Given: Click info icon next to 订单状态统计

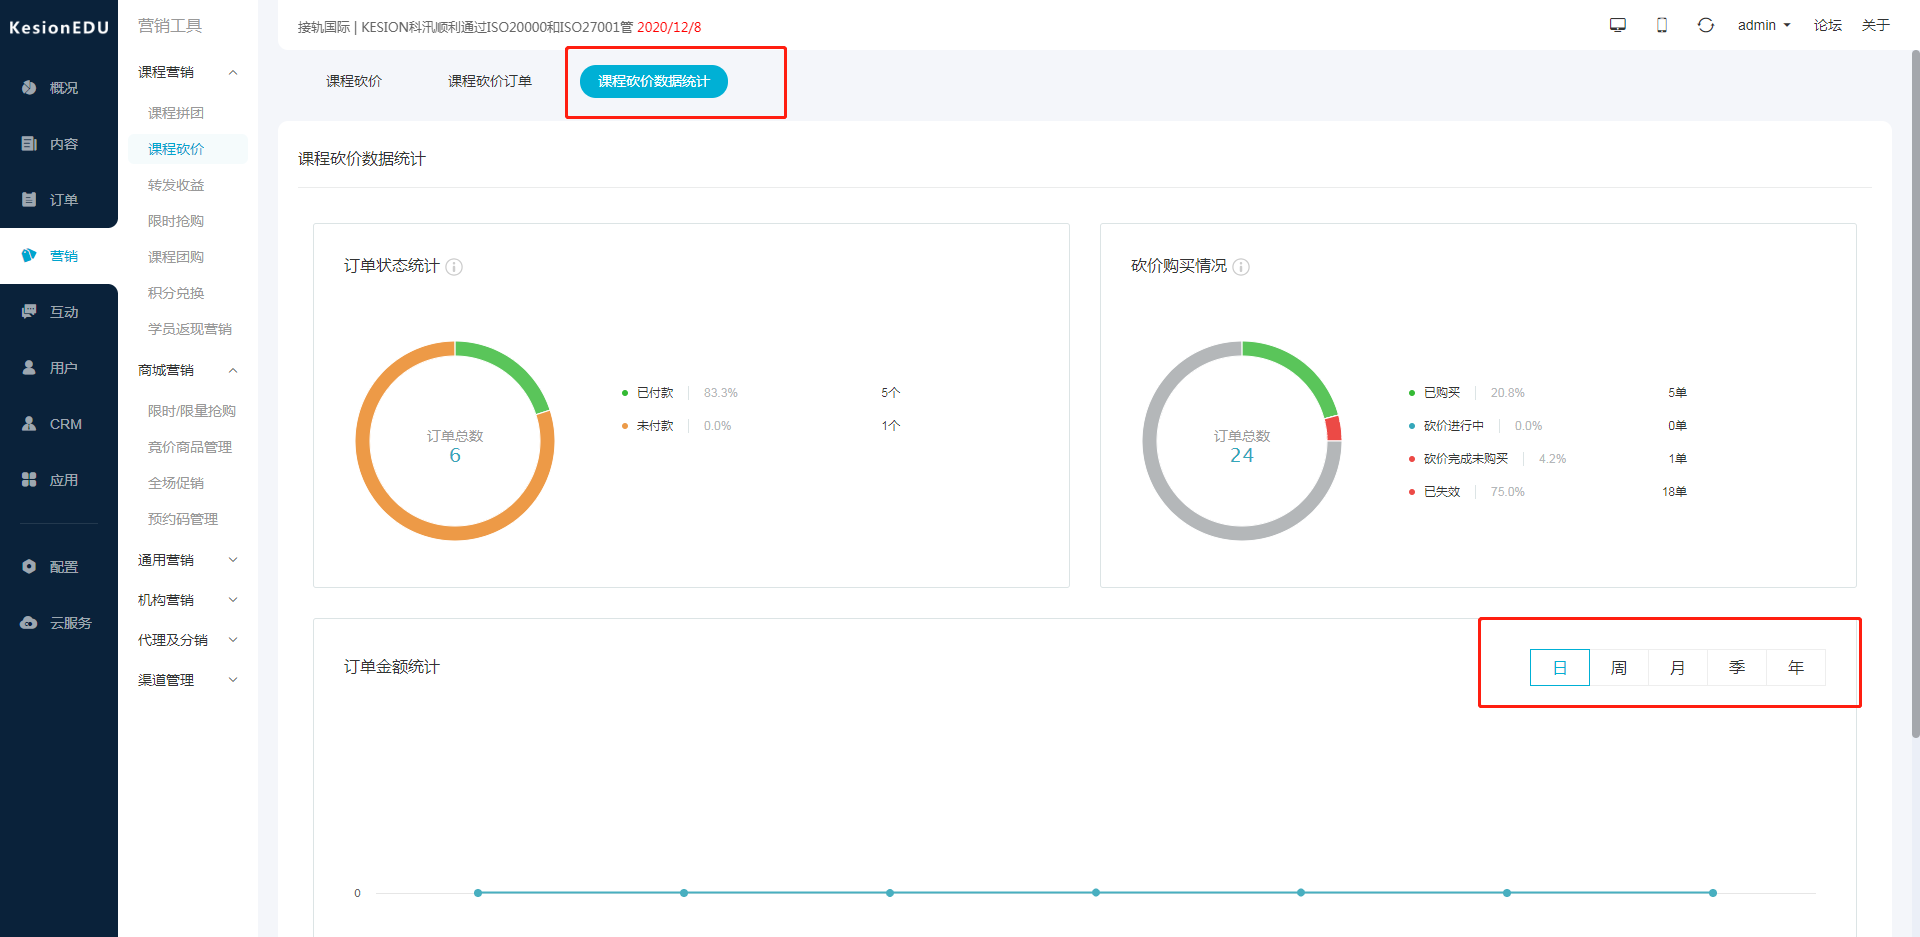Looking at the screenshot, I should [x=454, y=267].
